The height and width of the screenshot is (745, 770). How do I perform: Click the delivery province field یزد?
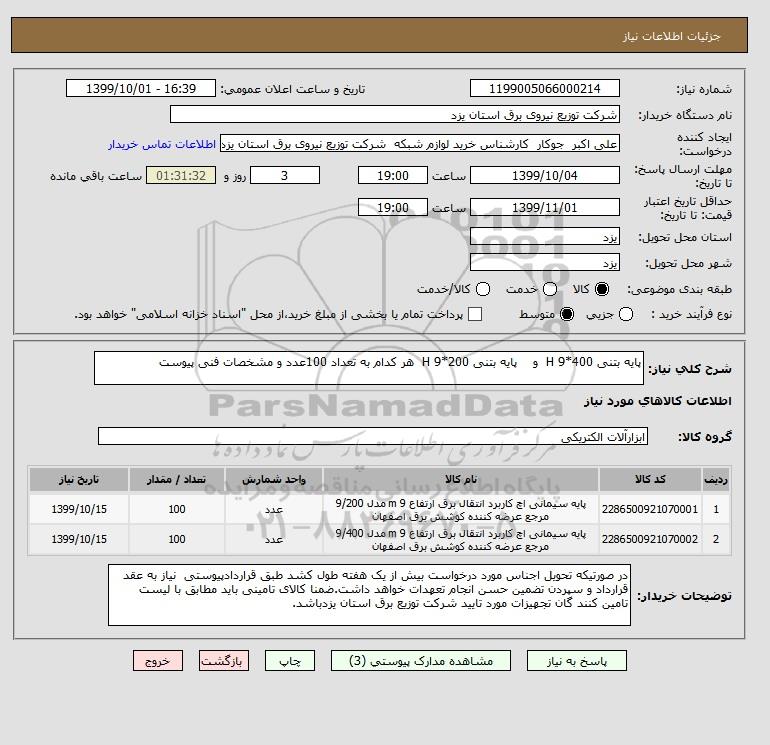(x=545, y=237)
